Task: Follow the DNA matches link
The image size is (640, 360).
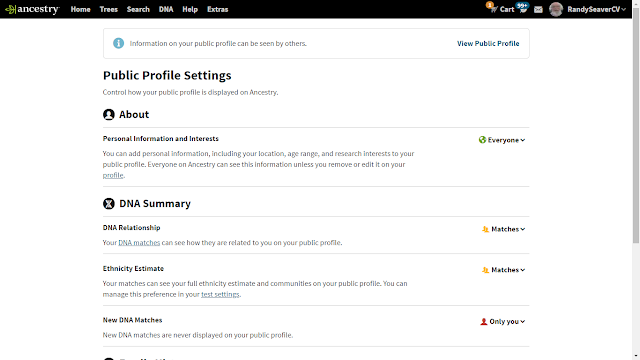Action: click(139, 242)
